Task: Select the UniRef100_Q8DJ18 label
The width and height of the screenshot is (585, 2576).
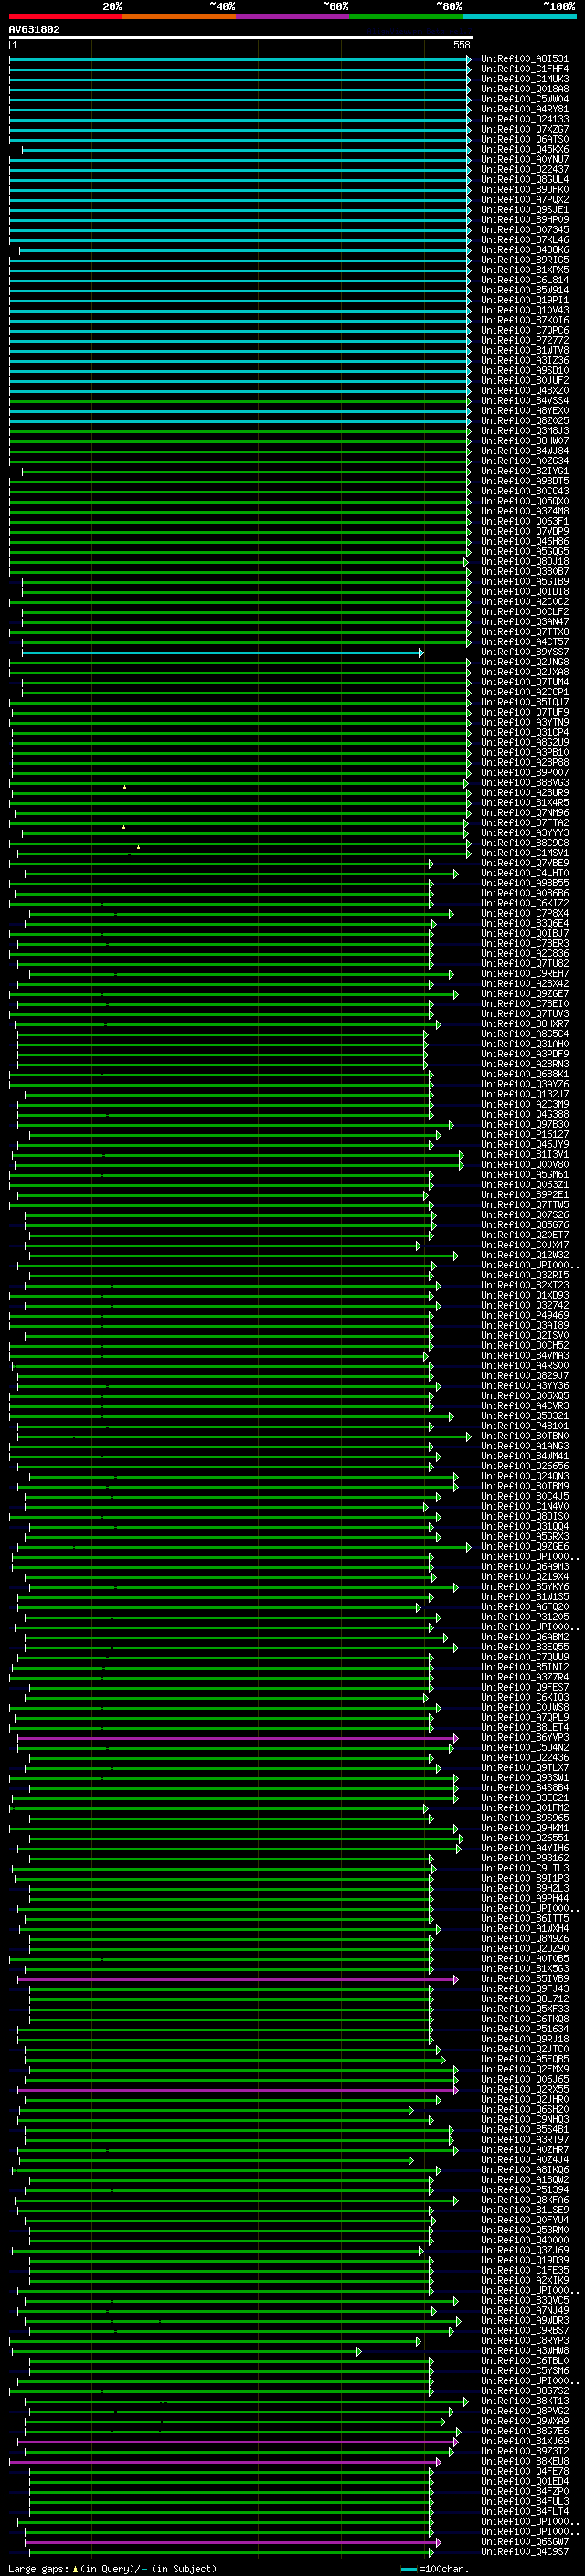Action: (x=525, y=561)
